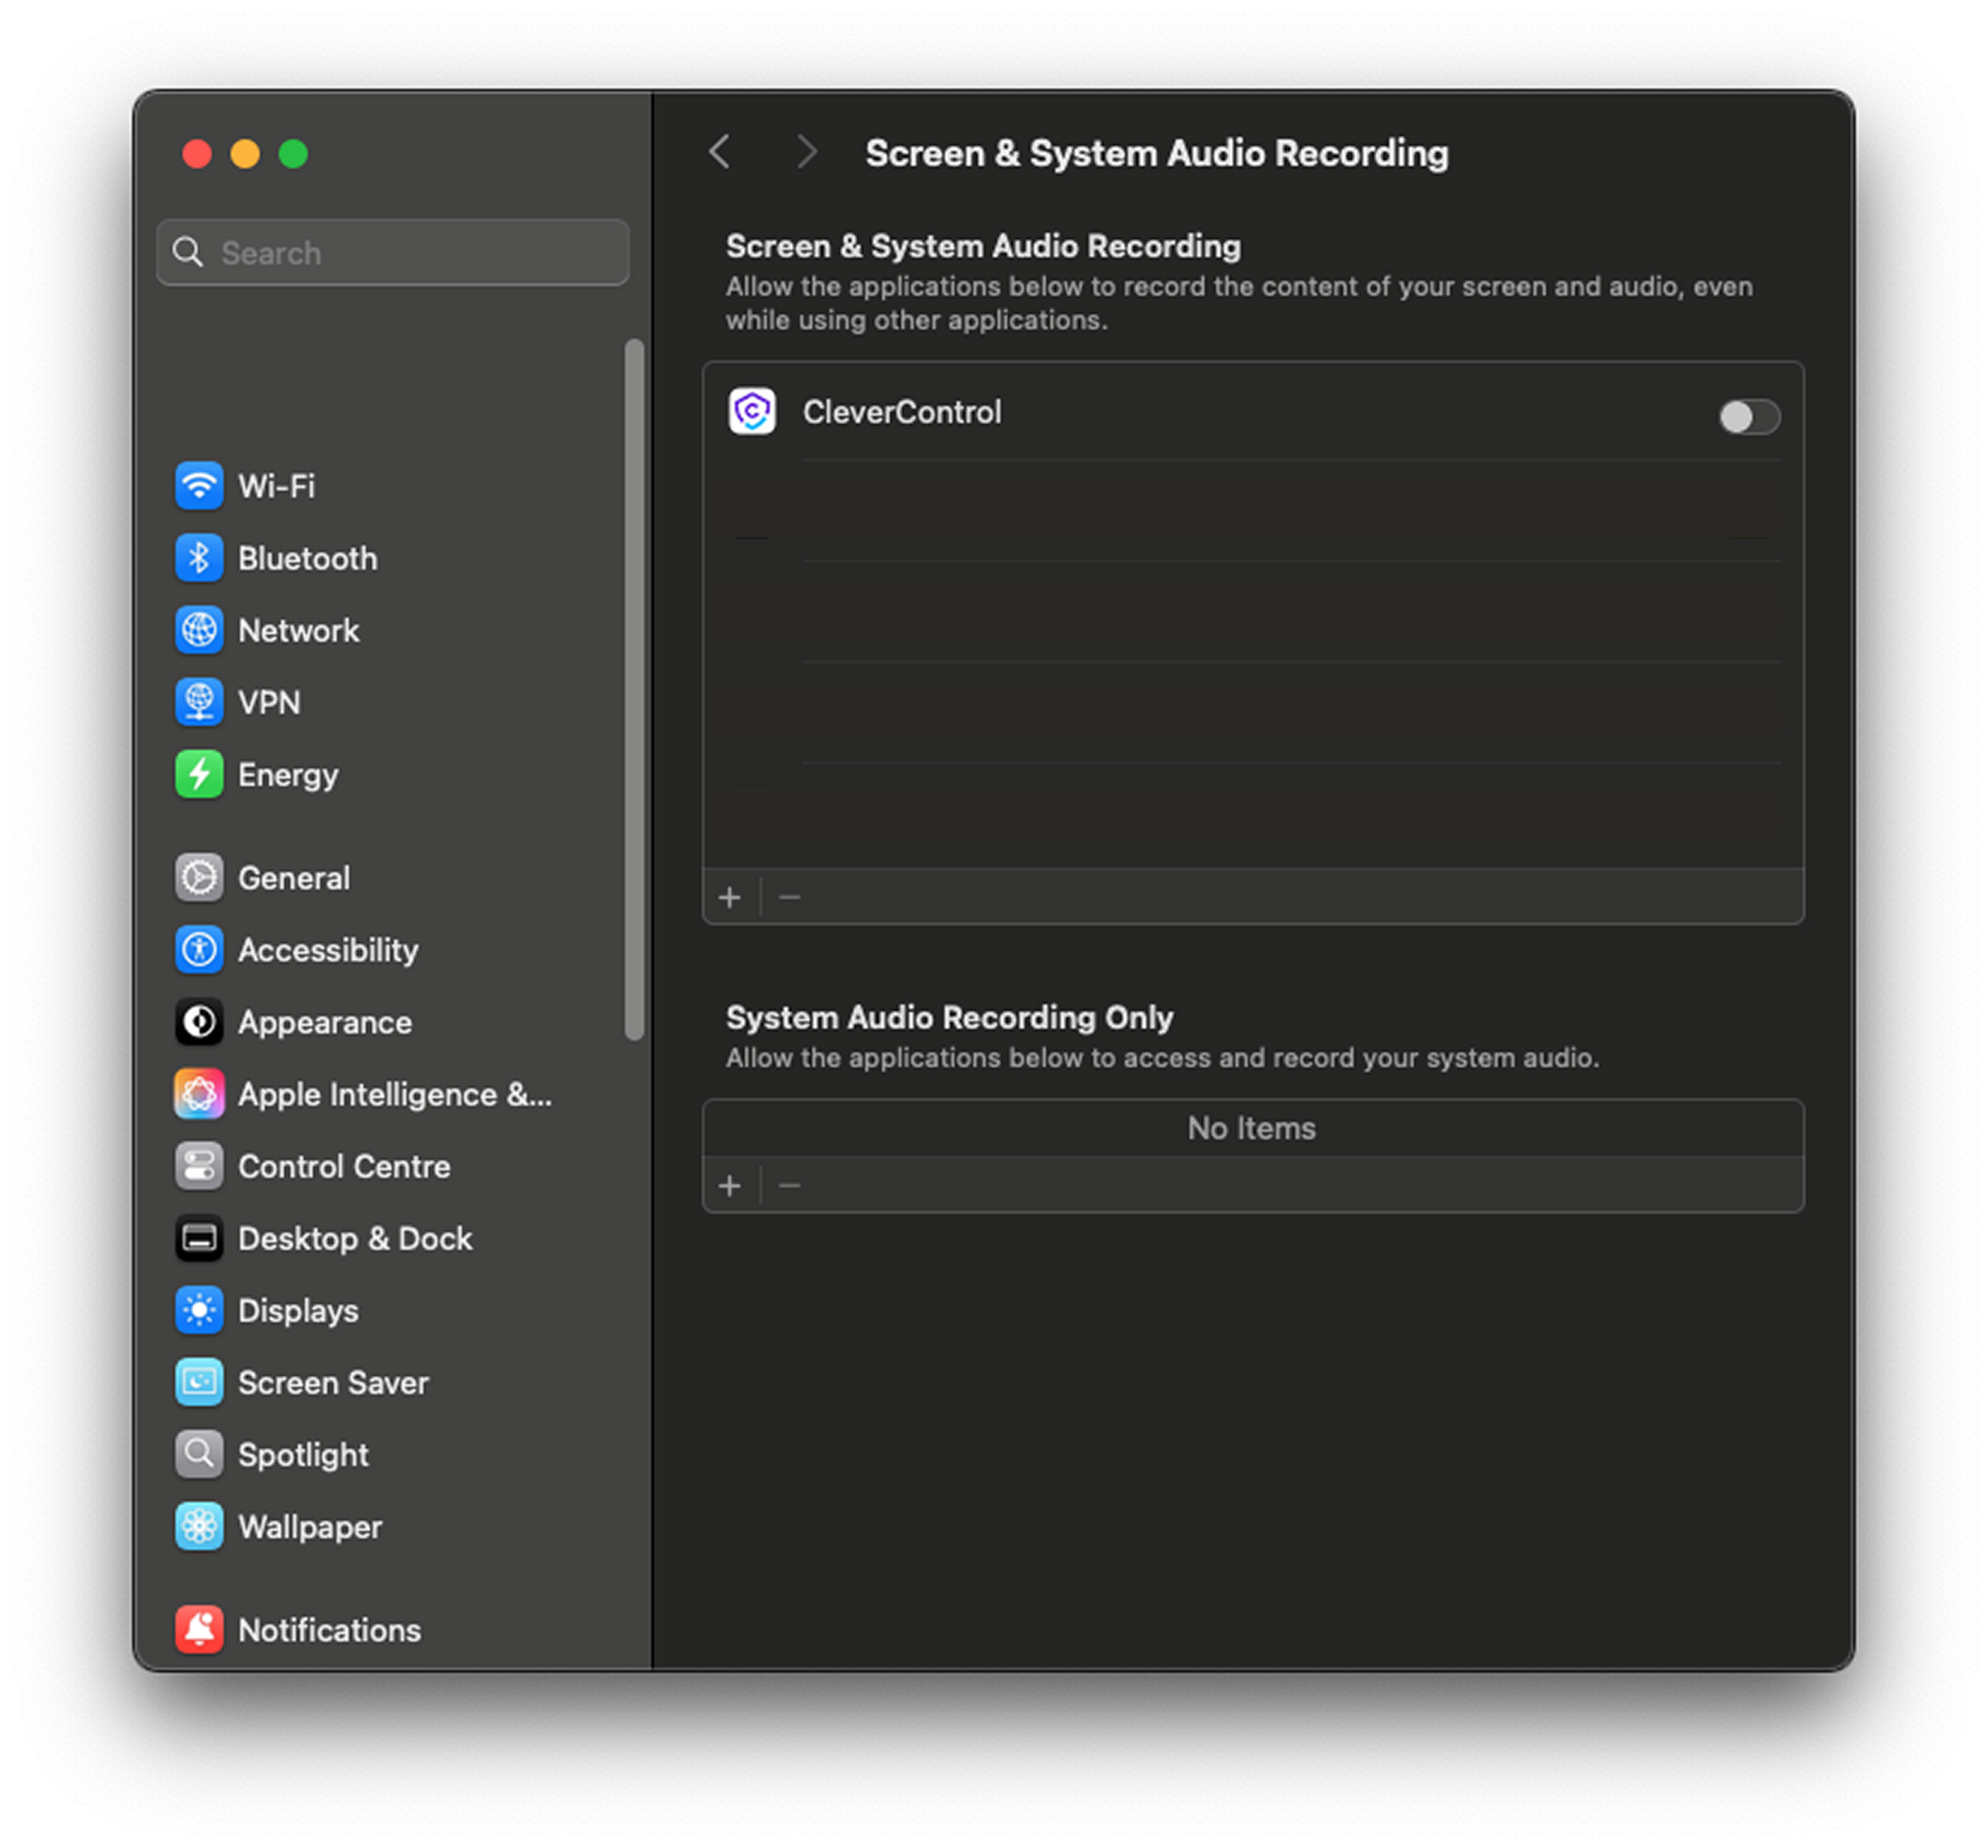Open VPN settings icon
Image resolution: width=1988 pixels, height=1848 pixels.
point(199,702)
